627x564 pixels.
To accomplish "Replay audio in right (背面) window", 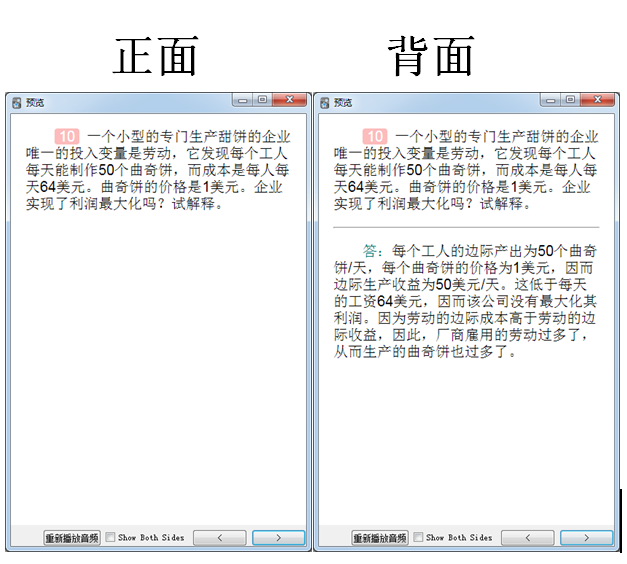I will [380, 538].
